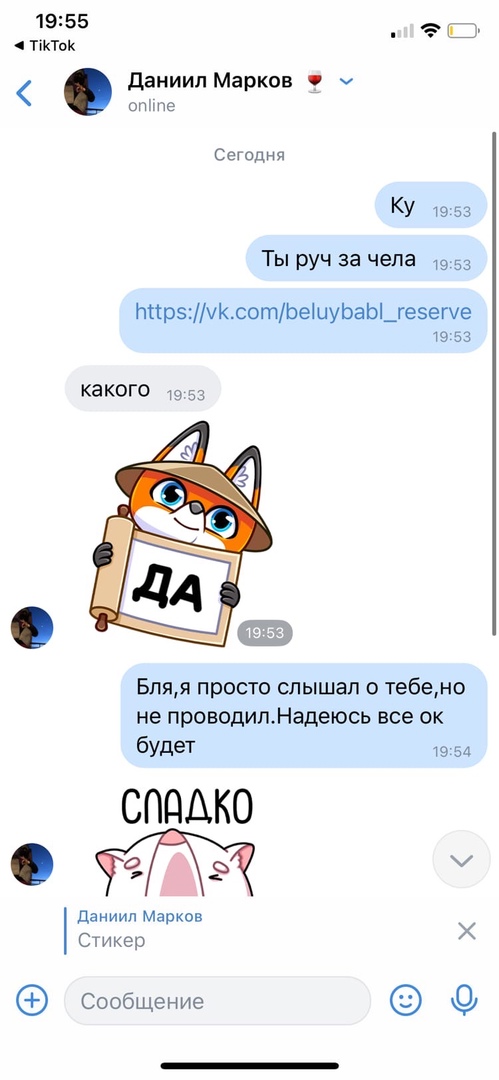Focus the Сообщение text input field
Screen dimensions: 499x1080
pos(217,1000)
